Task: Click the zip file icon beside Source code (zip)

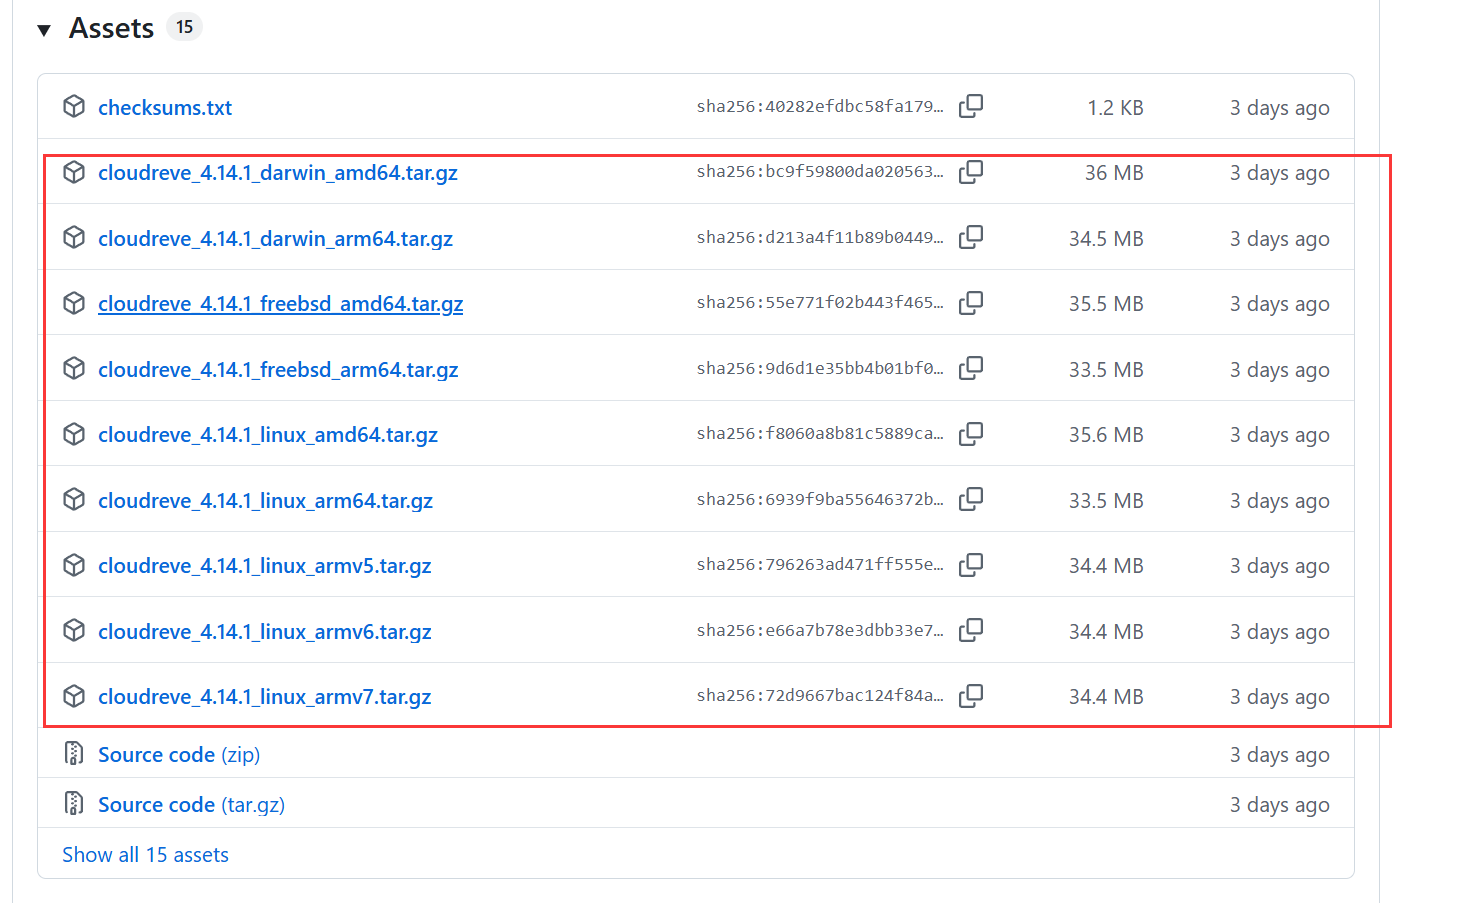Action: click(74, 754)
